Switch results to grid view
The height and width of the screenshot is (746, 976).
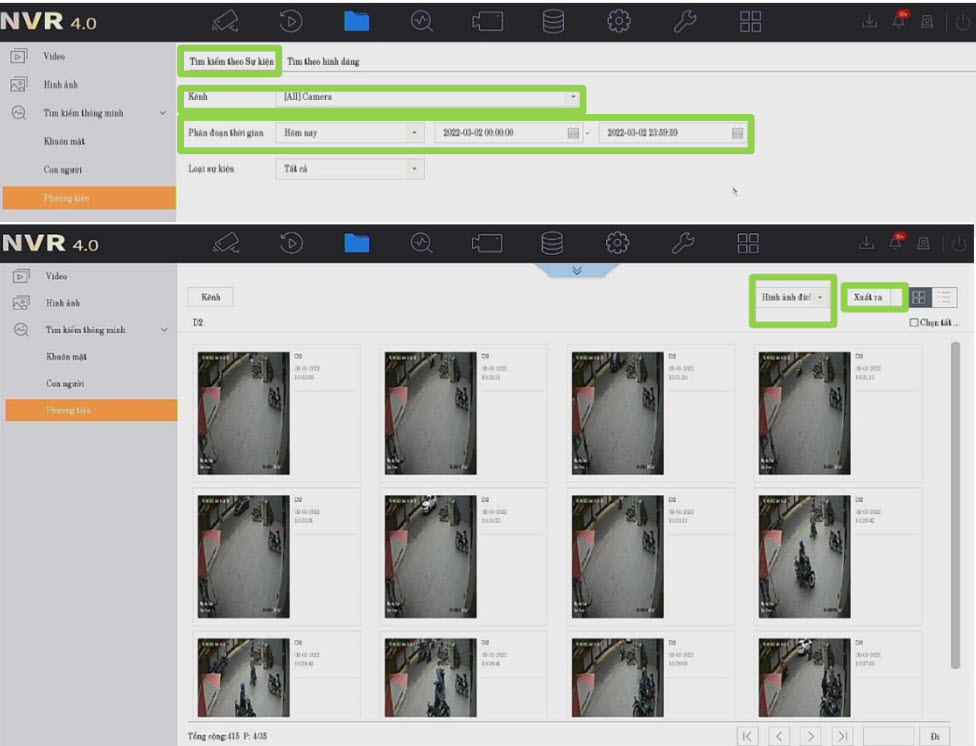(x=919, y=297)
